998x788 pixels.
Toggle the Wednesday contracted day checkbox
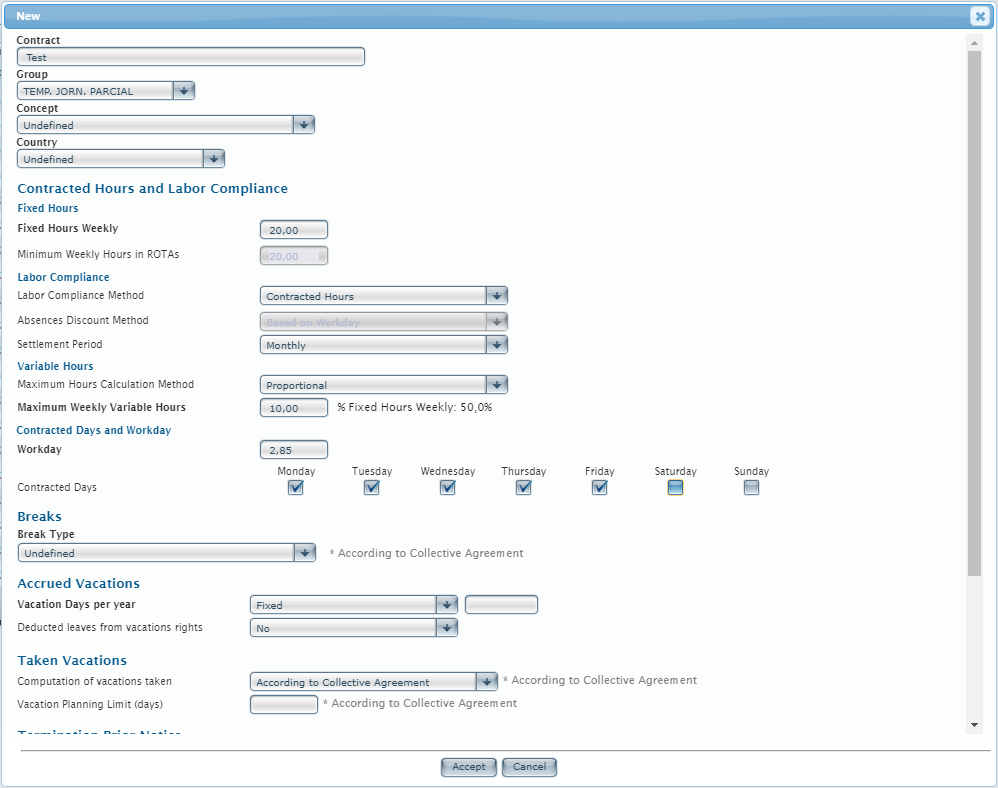[448, 488]
